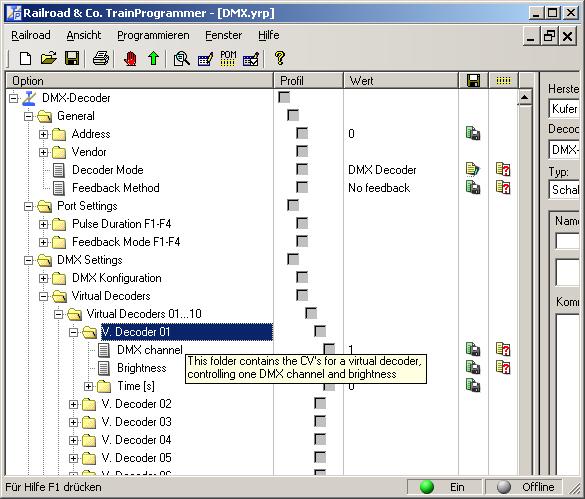Click the Wert column header
This screenshot has width=585, height=499.
point(401,81)
